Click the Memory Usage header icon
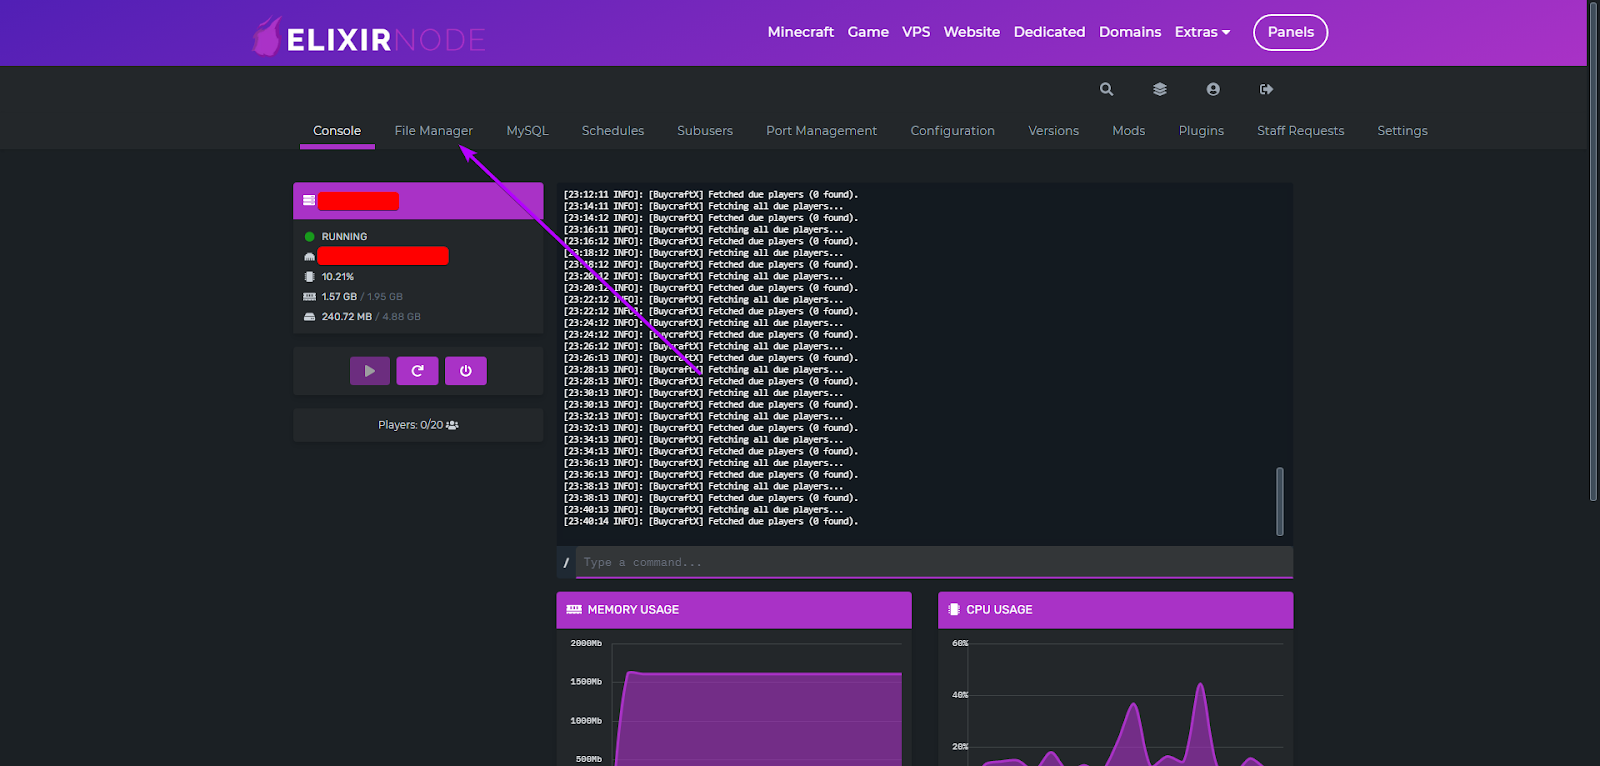This screenshot has width=1600, height=766. pyautogui.click(x=574, y=610)
